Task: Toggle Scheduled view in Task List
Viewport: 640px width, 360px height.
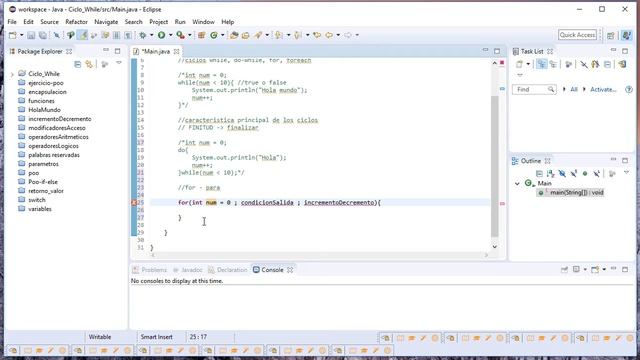Action: point(553,64)
